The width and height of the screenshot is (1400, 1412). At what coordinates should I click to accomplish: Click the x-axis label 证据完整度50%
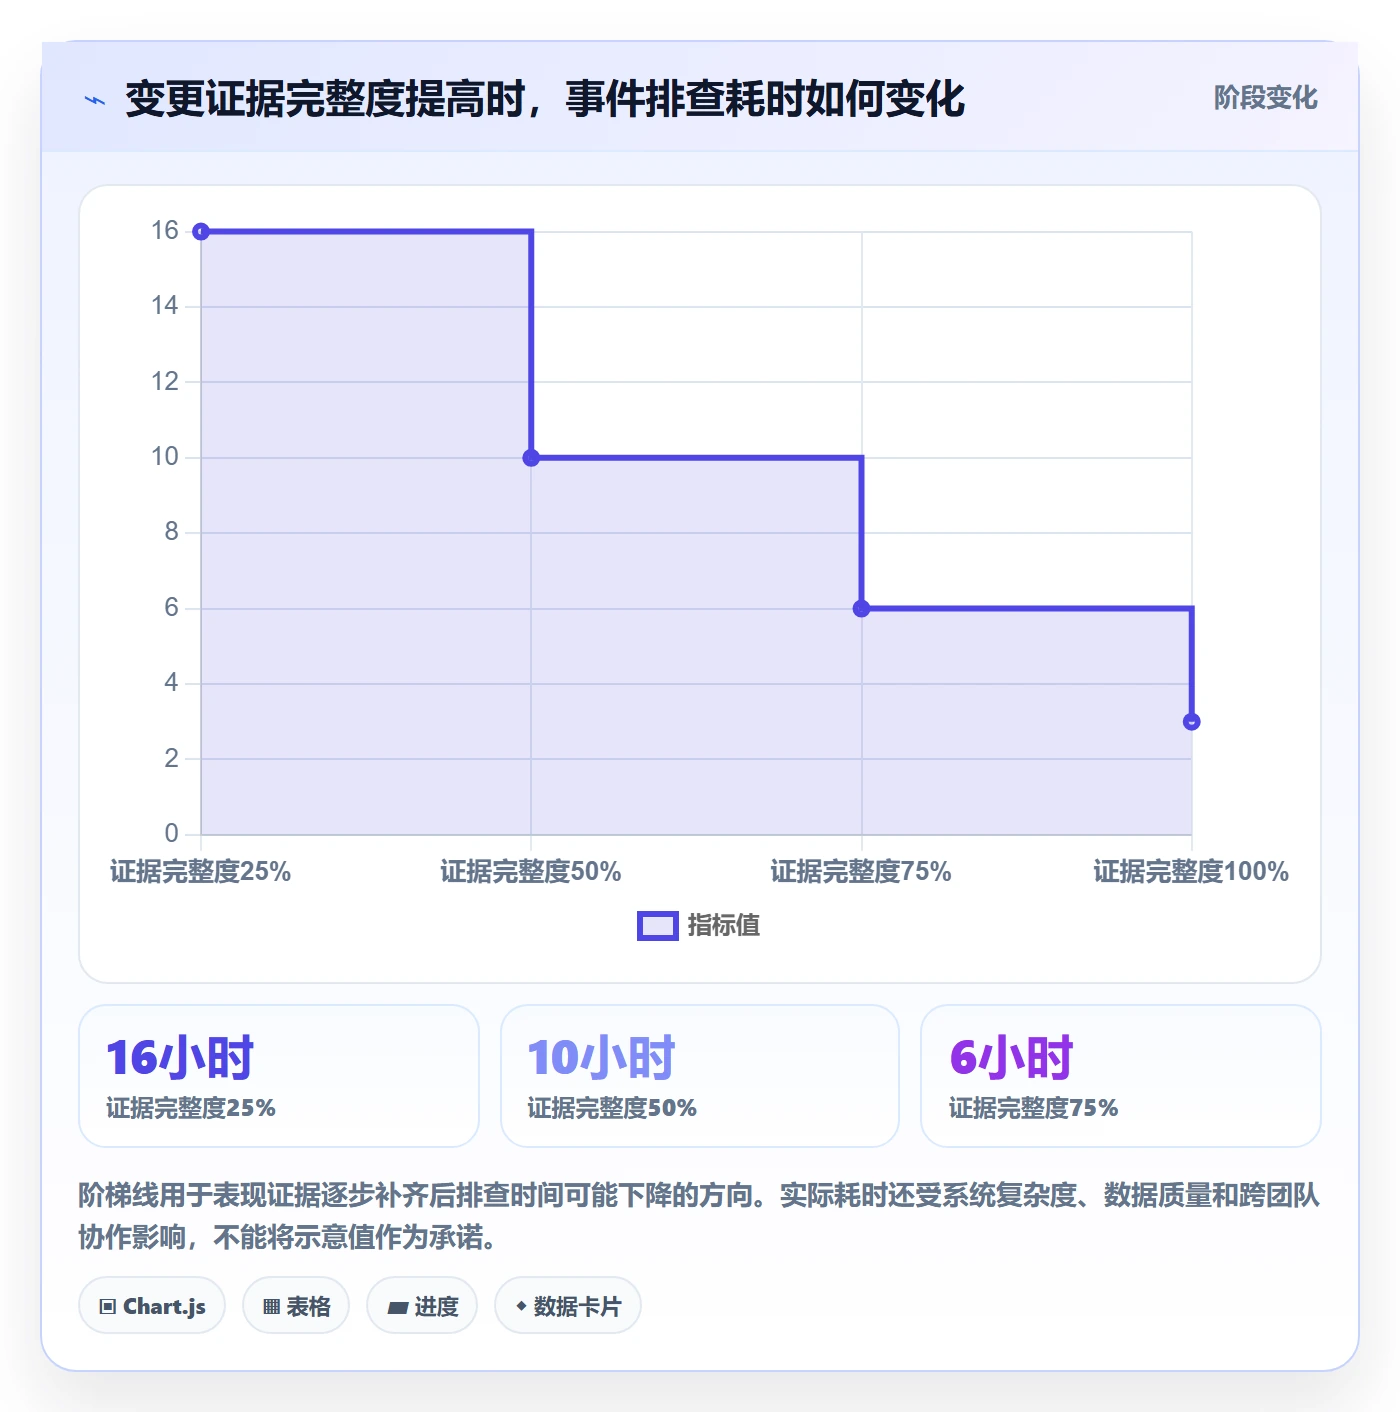[531, 872]
